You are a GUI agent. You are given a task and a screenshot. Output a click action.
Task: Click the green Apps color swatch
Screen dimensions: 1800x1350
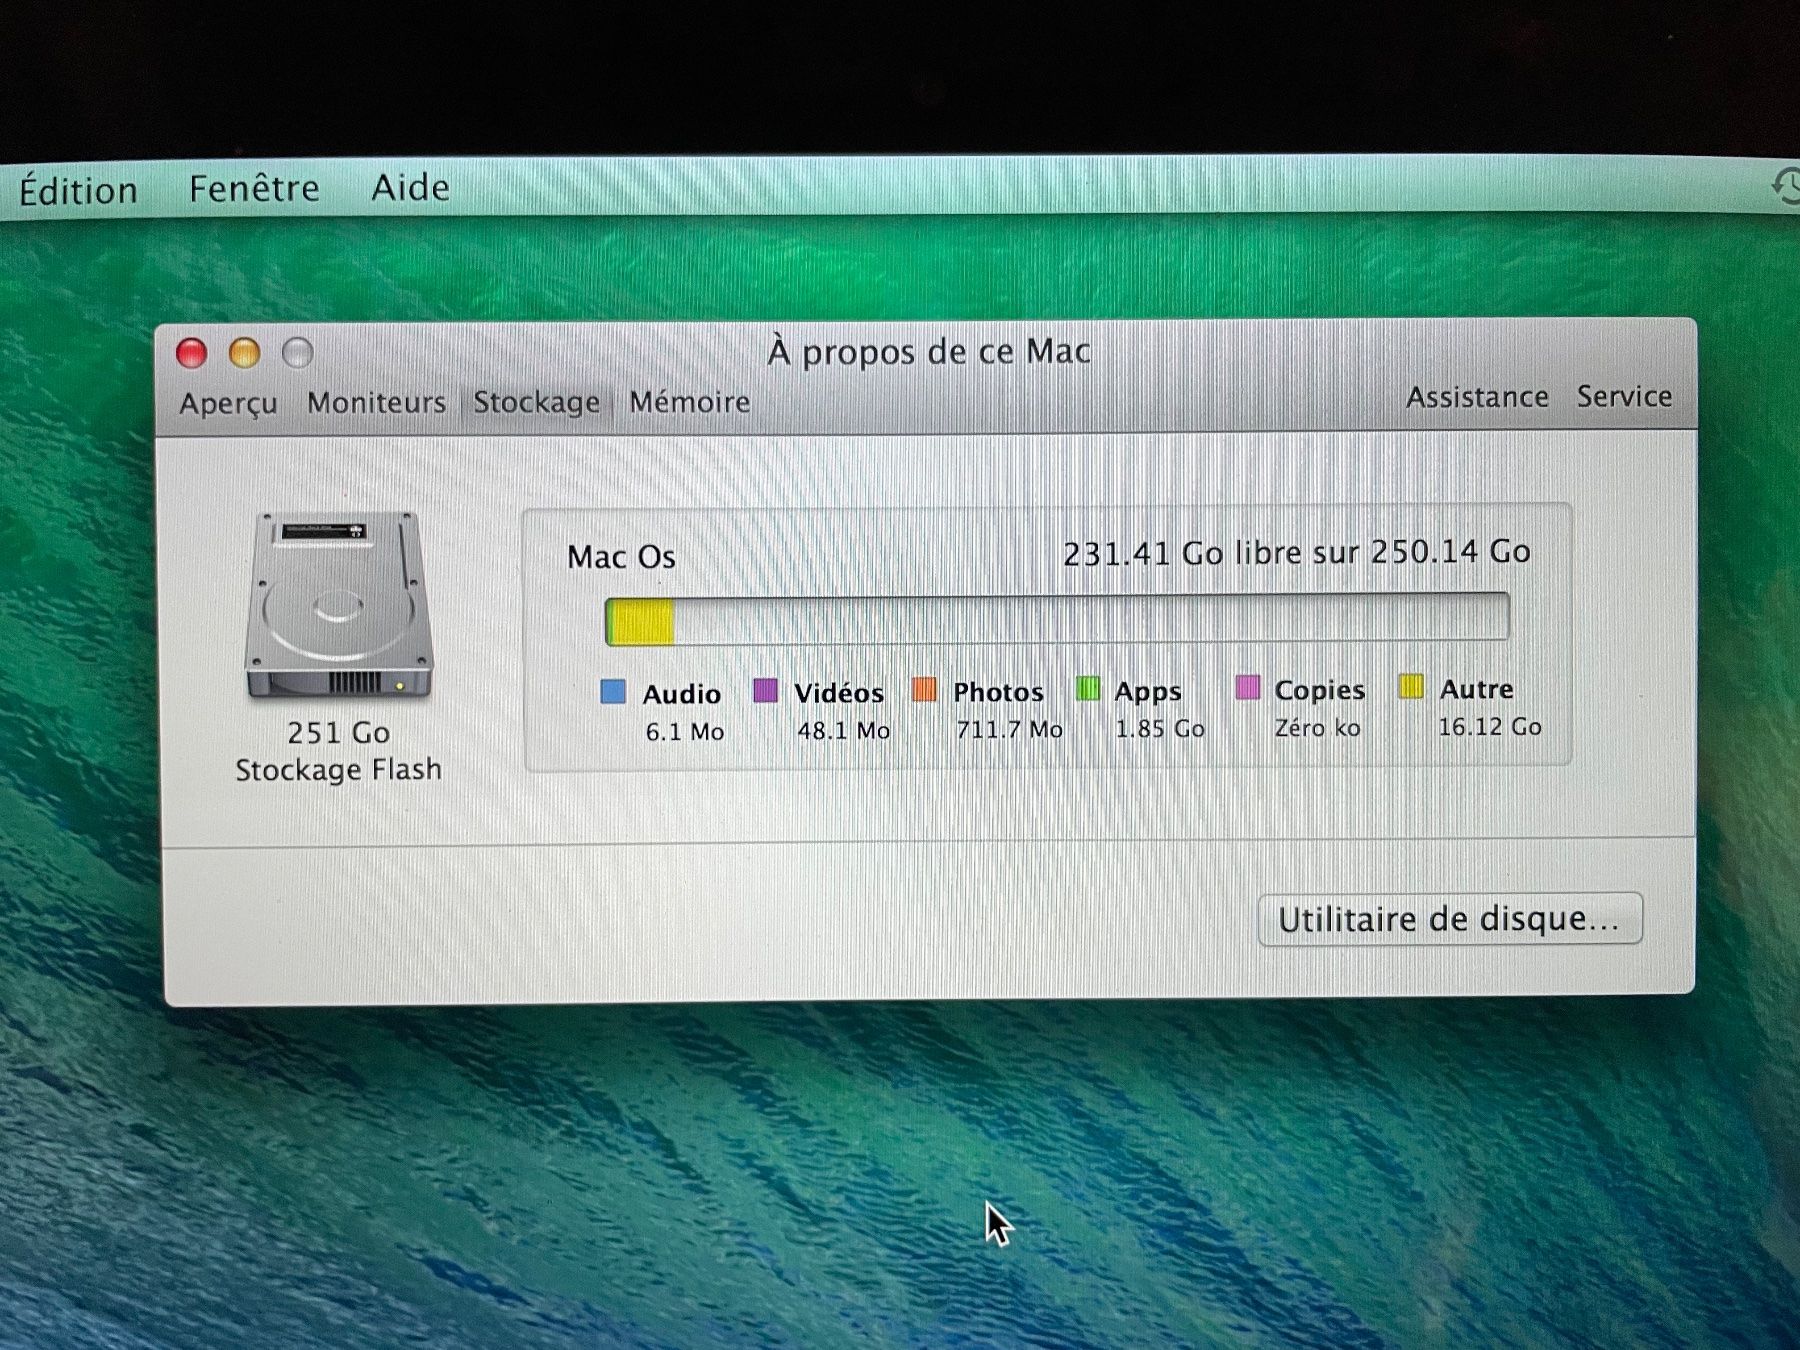click(x=1088, y=688)
